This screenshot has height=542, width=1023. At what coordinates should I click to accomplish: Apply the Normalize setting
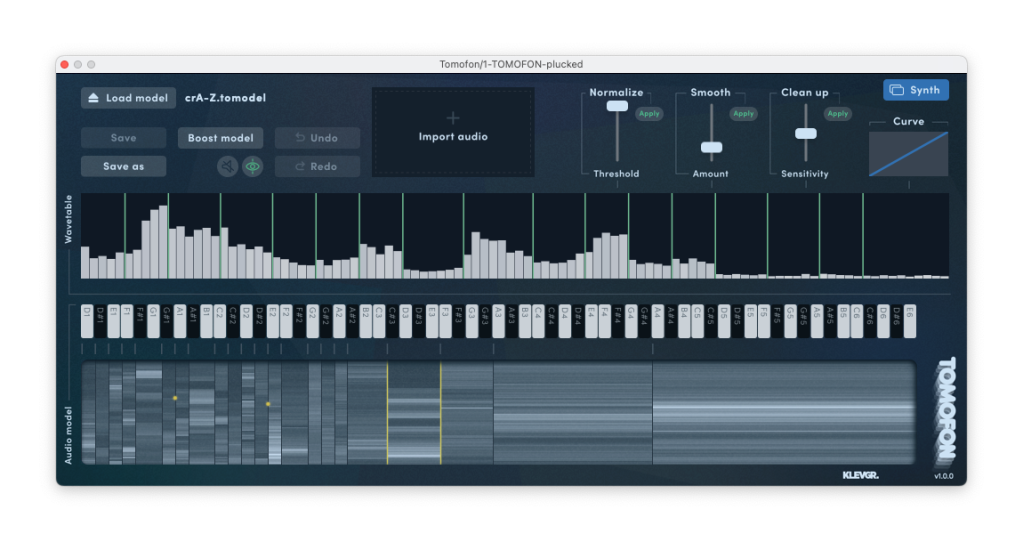click(649, 114)
